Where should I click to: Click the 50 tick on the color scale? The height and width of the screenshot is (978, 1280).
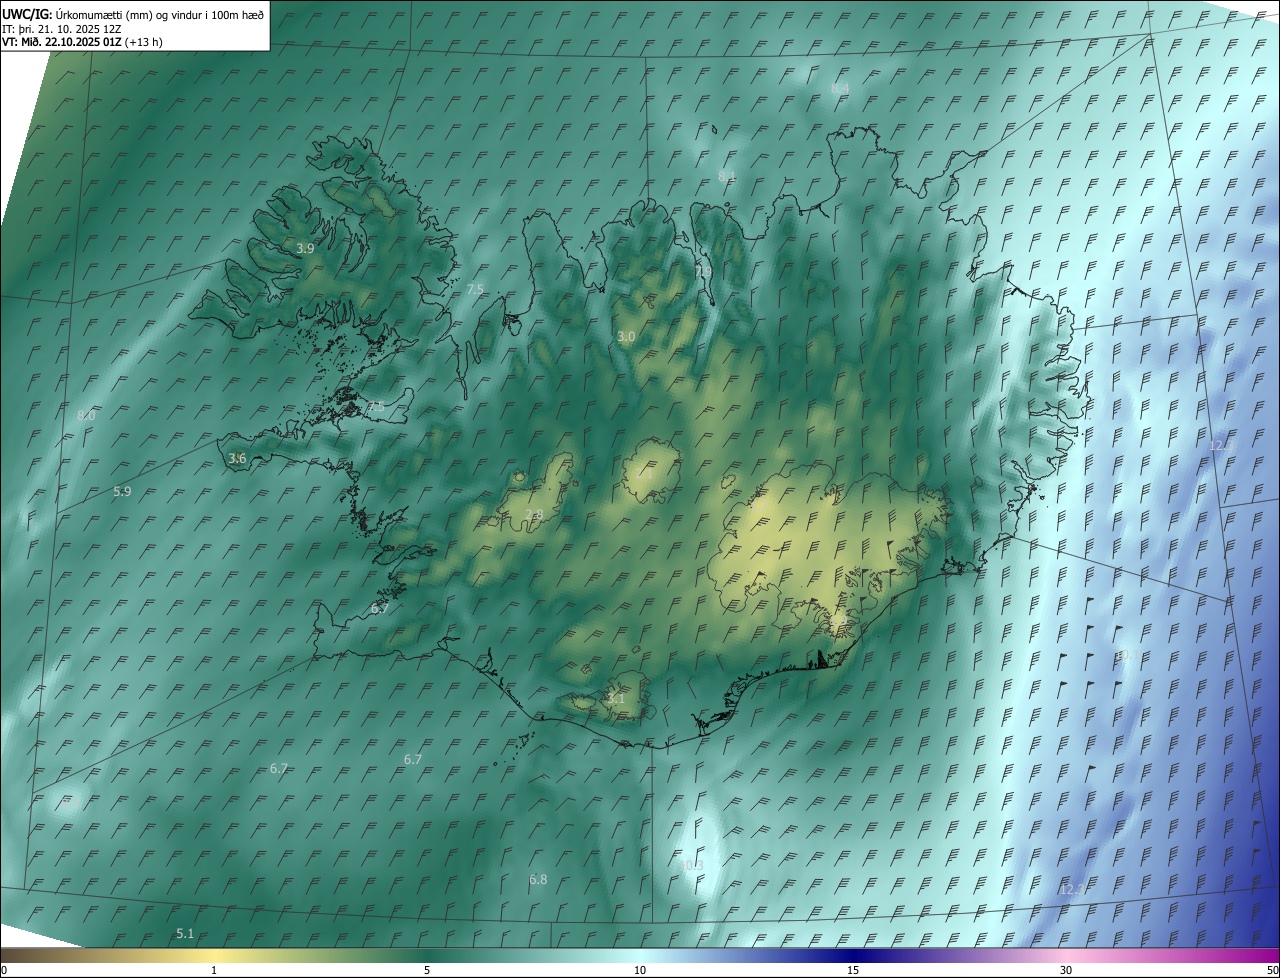click(1272, 971)
